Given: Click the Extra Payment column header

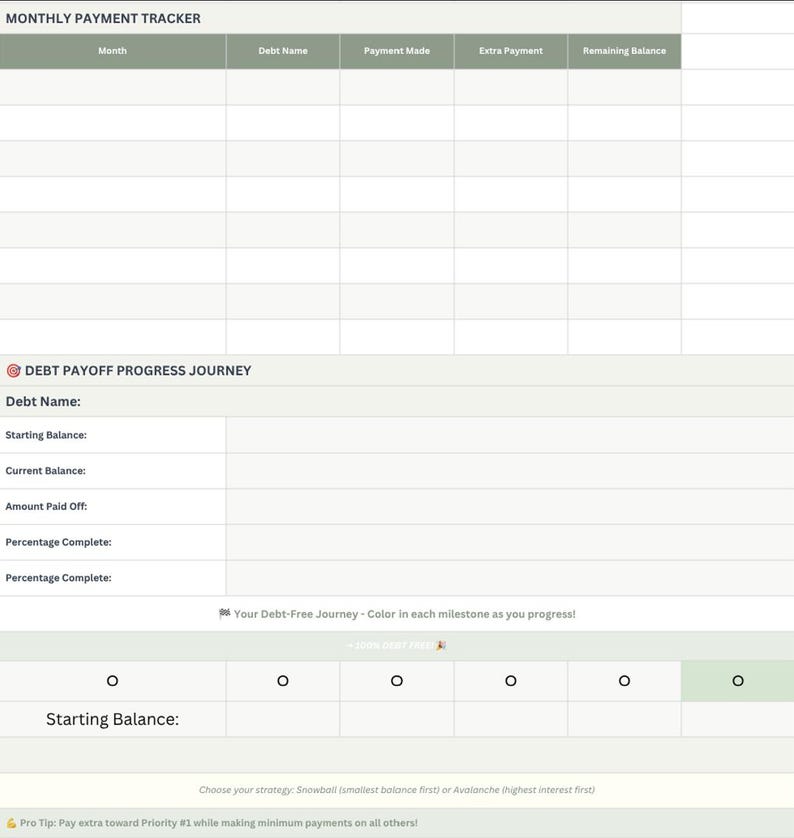Looking at the screenshot, I should 511,51.
